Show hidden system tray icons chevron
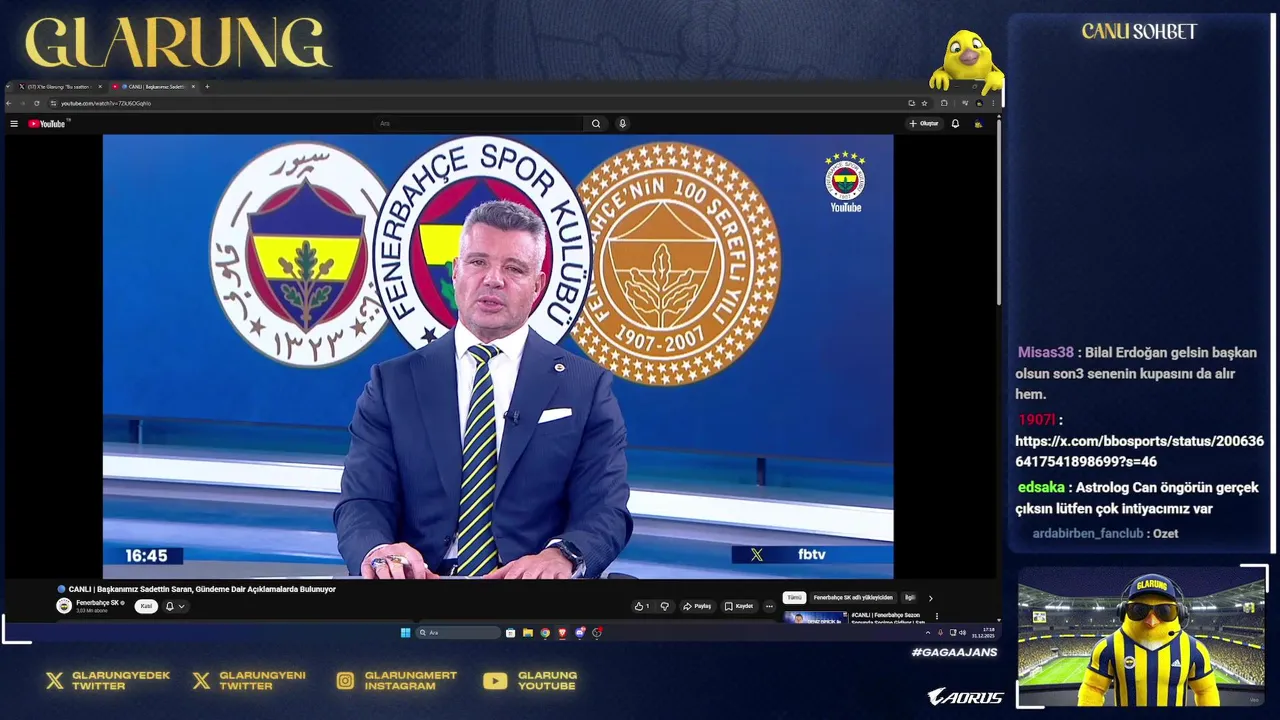 pos(927,633)
